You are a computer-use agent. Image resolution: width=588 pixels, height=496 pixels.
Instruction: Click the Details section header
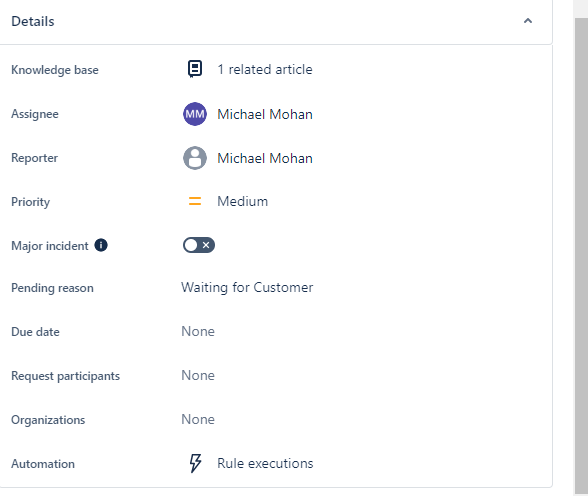[x=276, y=22]
